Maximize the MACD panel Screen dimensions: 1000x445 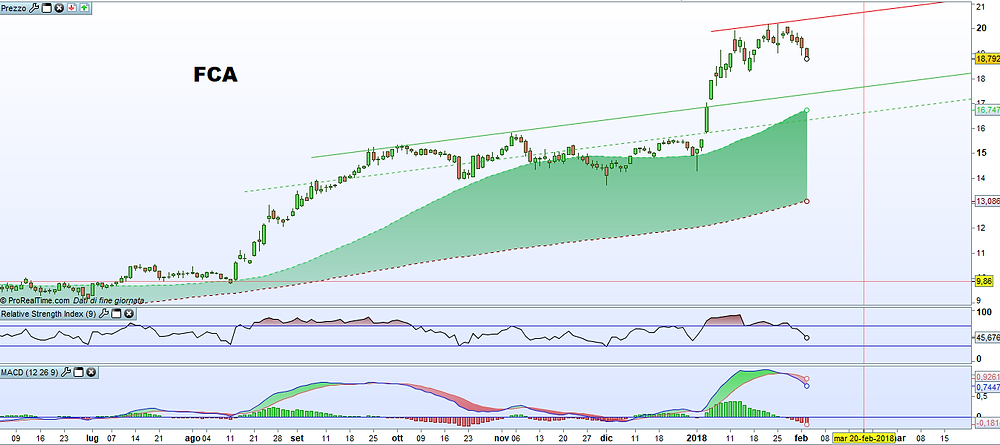coord(78,372)
